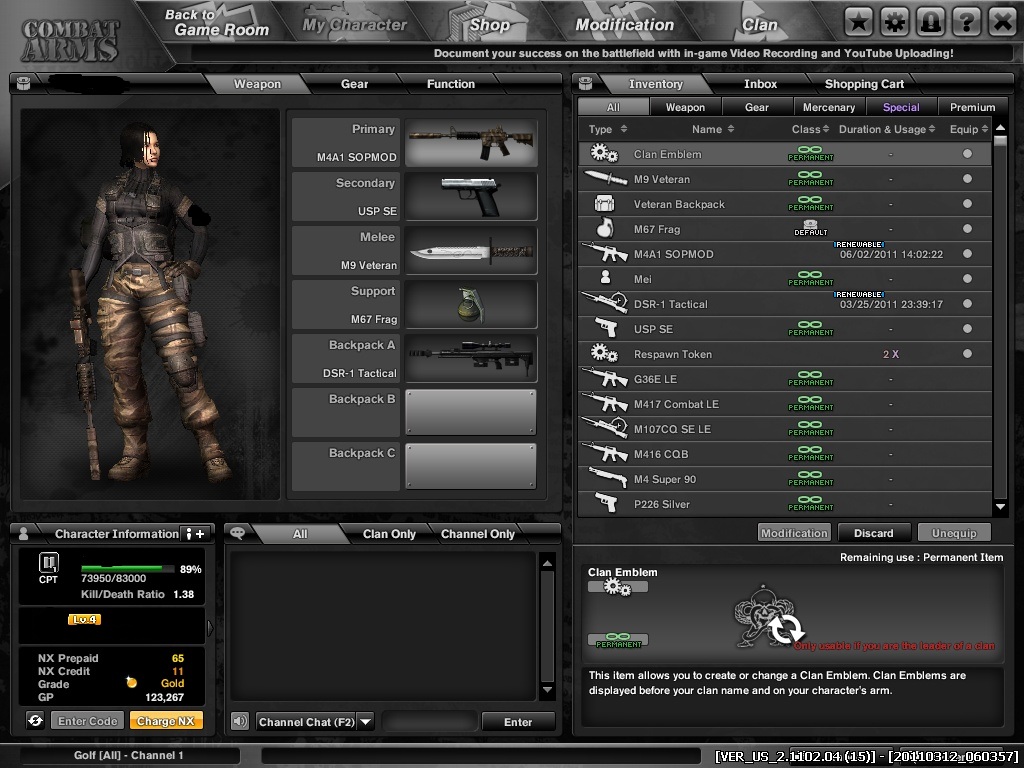The height and width of the screenshot is (768, 1024).
Task: Go Back to Game Room
Action: (x=217, y=23)
